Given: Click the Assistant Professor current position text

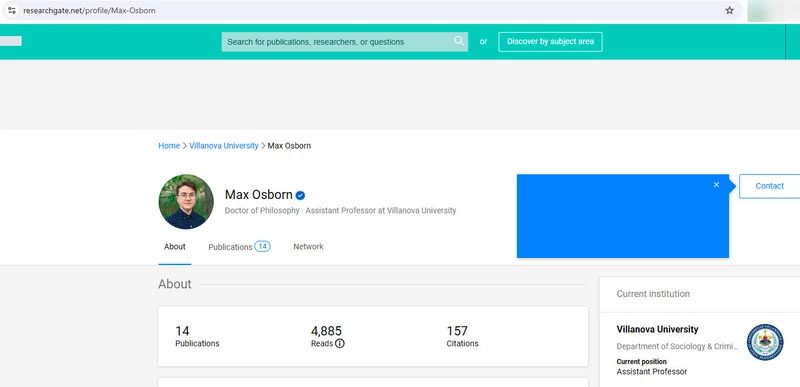Looking at the screenshot, I should (x=652, y=372).
